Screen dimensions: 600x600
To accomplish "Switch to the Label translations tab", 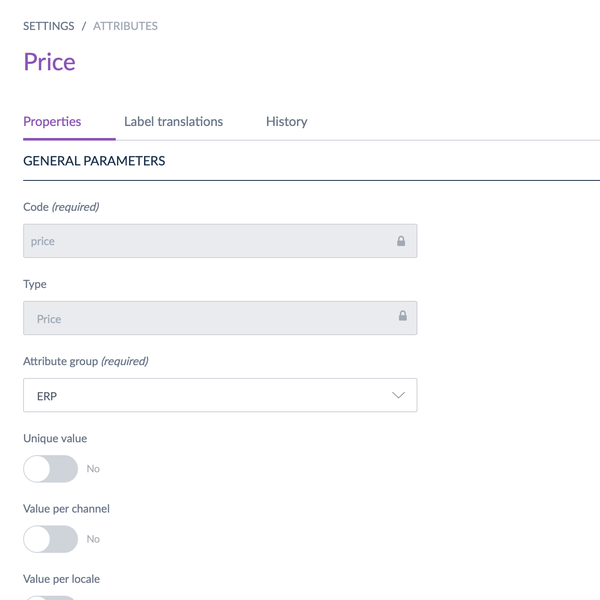I will [173, 122].
